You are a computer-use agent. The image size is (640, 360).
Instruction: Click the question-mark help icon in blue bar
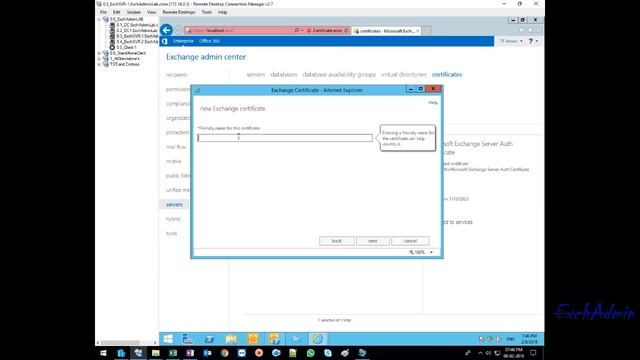click(530, 41)
